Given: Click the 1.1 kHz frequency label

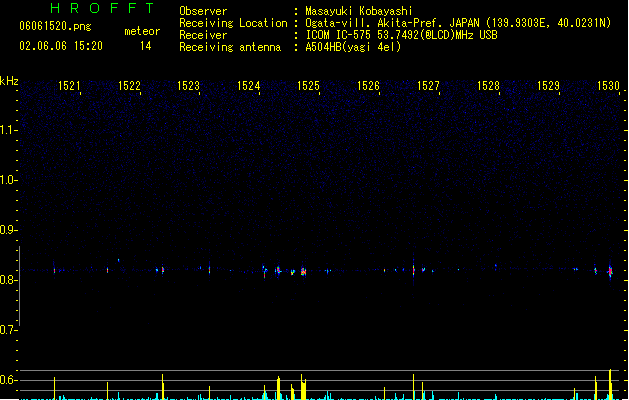Looking at the screenshot, I should pyautogui.click(x=8, y=130).
